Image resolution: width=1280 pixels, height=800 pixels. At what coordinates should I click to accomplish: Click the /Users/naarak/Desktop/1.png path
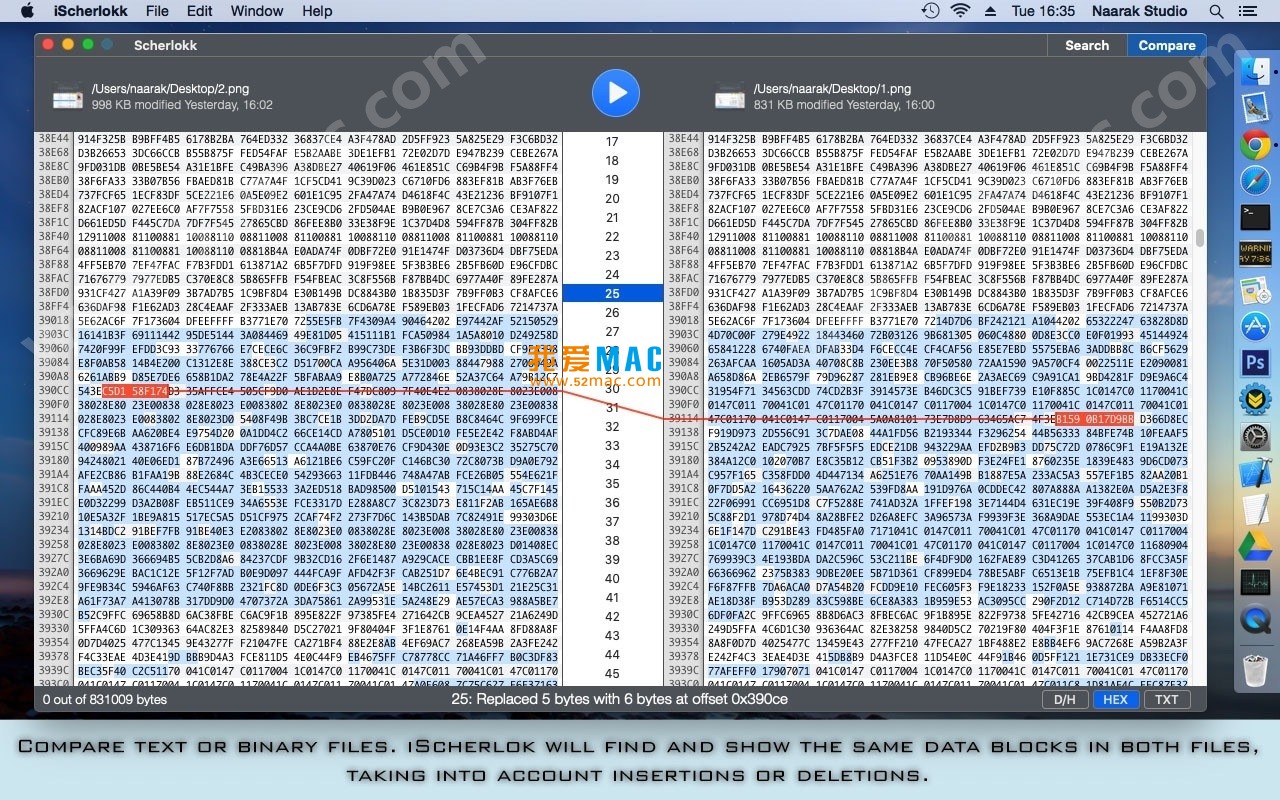(832, 88)
